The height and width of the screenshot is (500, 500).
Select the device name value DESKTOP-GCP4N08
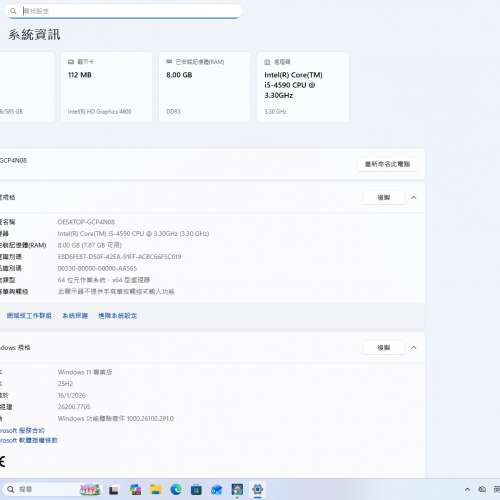tap(86, 222)
